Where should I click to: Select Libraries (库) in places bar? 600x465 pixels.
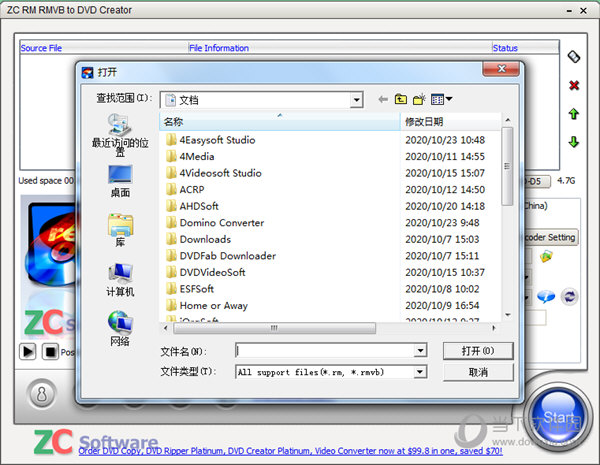click(x=120, y=230)
